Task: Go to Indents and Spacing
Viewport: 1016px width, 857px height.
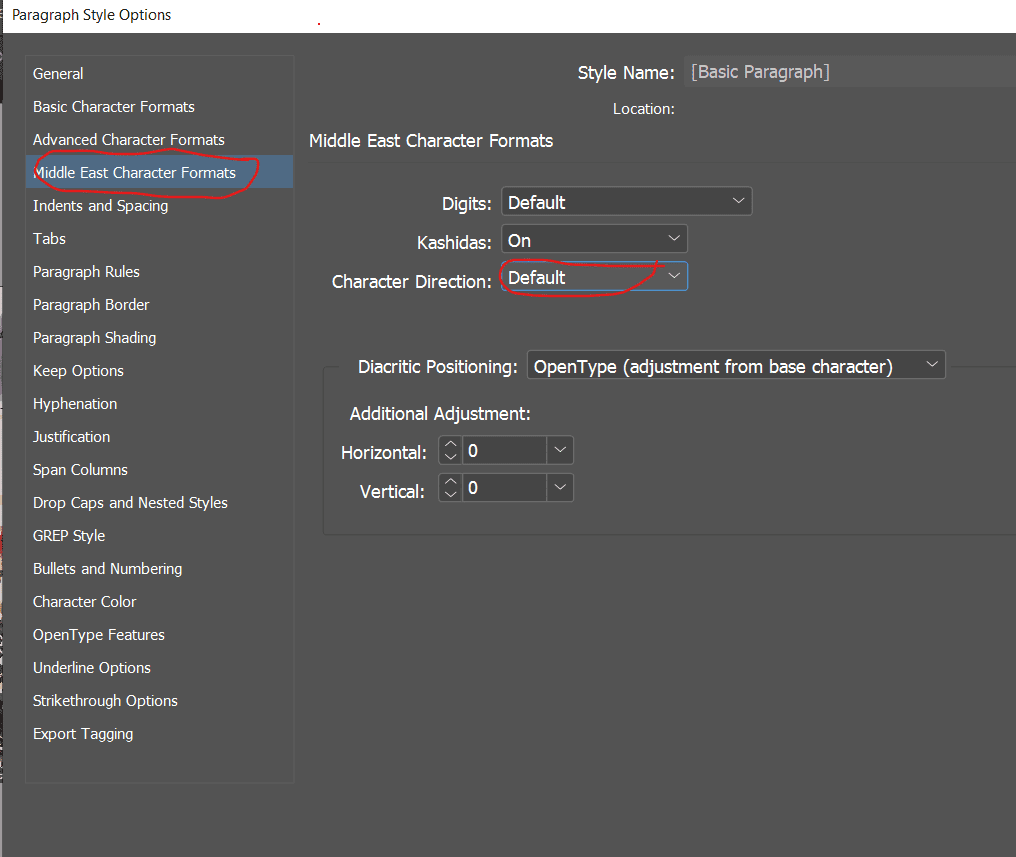Action: [100, 206]
